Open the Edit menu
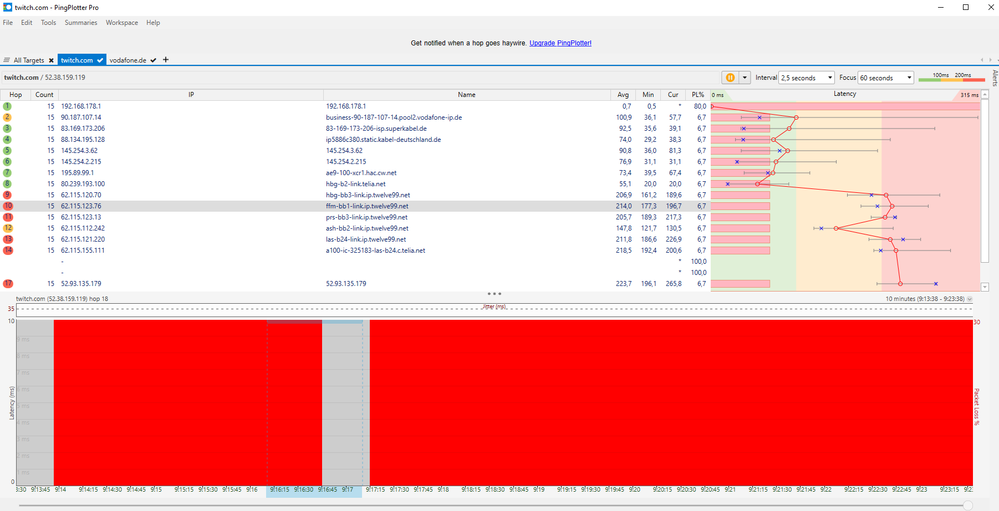 26,22
